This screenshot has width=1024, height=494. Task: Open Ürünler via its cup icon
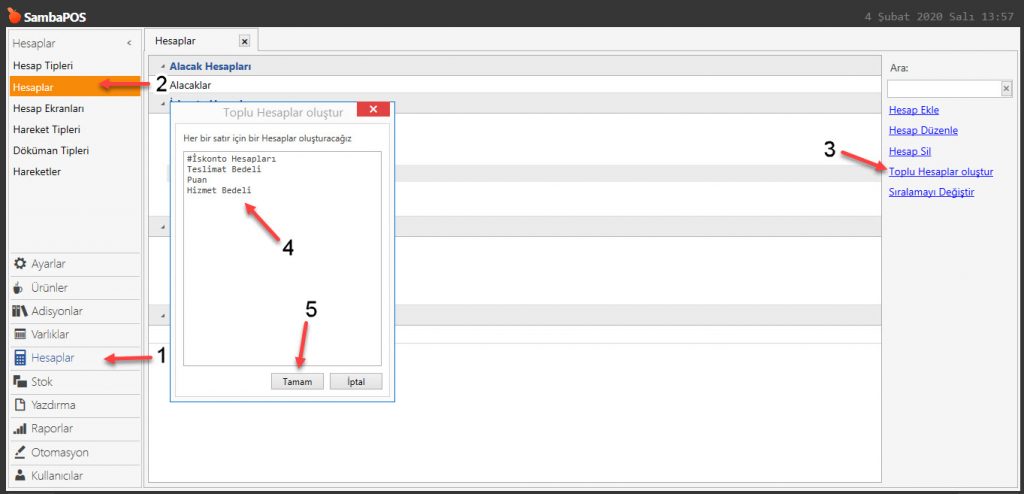click(20, 288)
